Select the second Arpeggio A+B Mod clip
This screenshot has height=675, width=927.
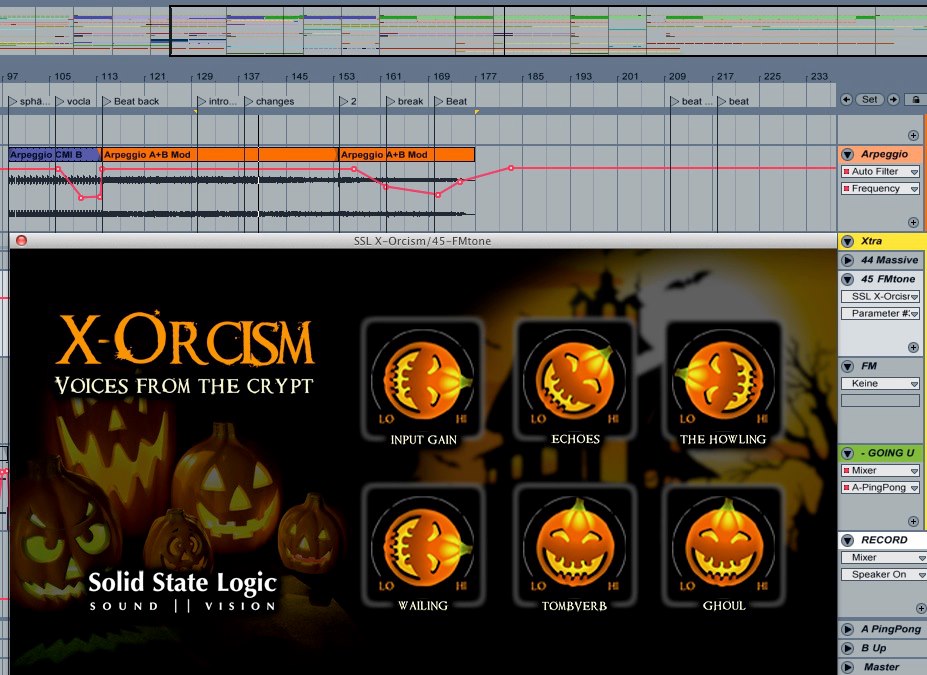[x=407, y=155]
